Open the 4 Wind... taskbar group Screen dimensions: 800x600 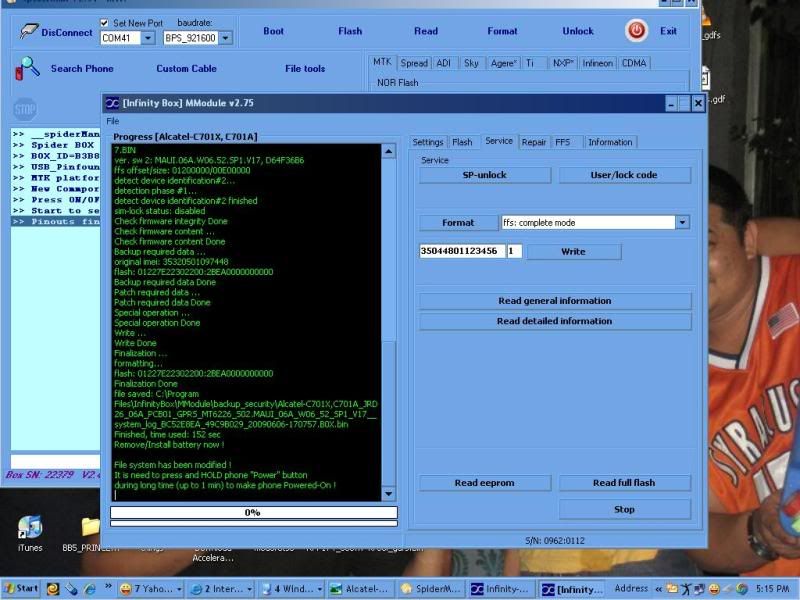point(291,589)
